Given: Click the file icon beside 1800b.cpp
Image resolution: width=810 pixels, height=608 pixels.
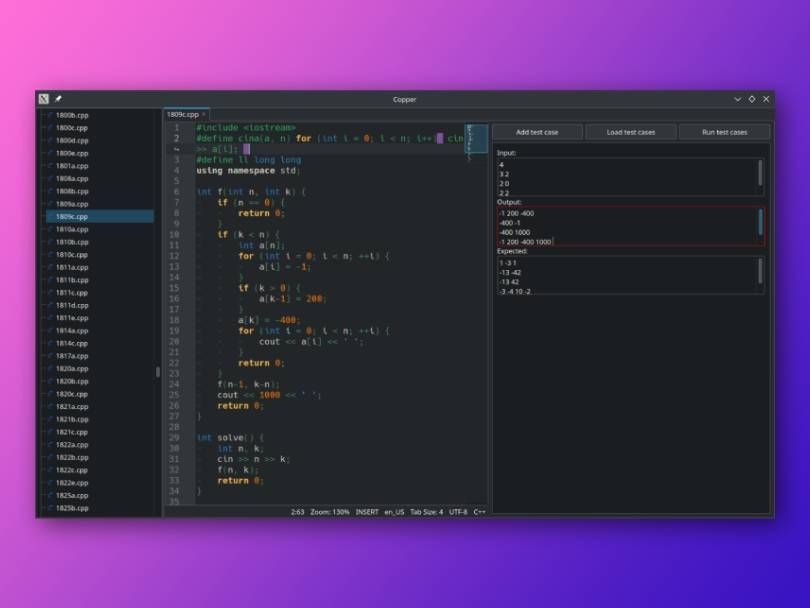Looking at the screenshot, I should tap(49, 115).
